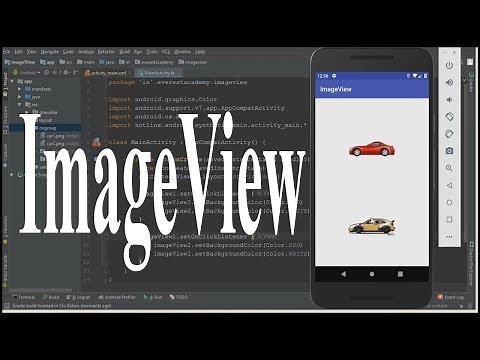Open the Build Variants side tab
The image size is (480, 360).
point(5,271)
